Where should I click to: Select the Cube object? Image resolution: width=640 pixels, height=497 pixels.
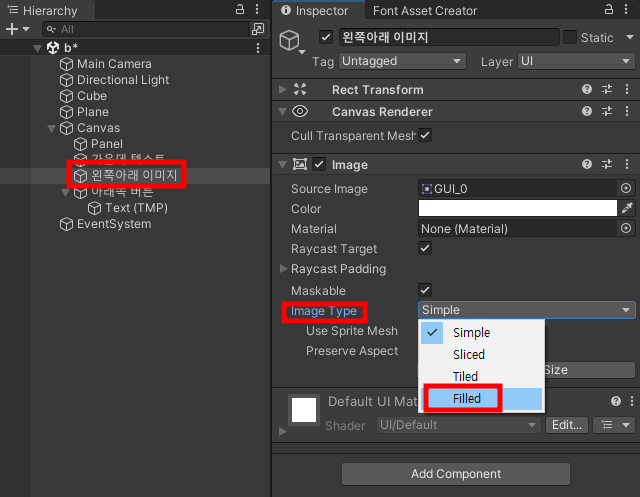pos(92,96)
